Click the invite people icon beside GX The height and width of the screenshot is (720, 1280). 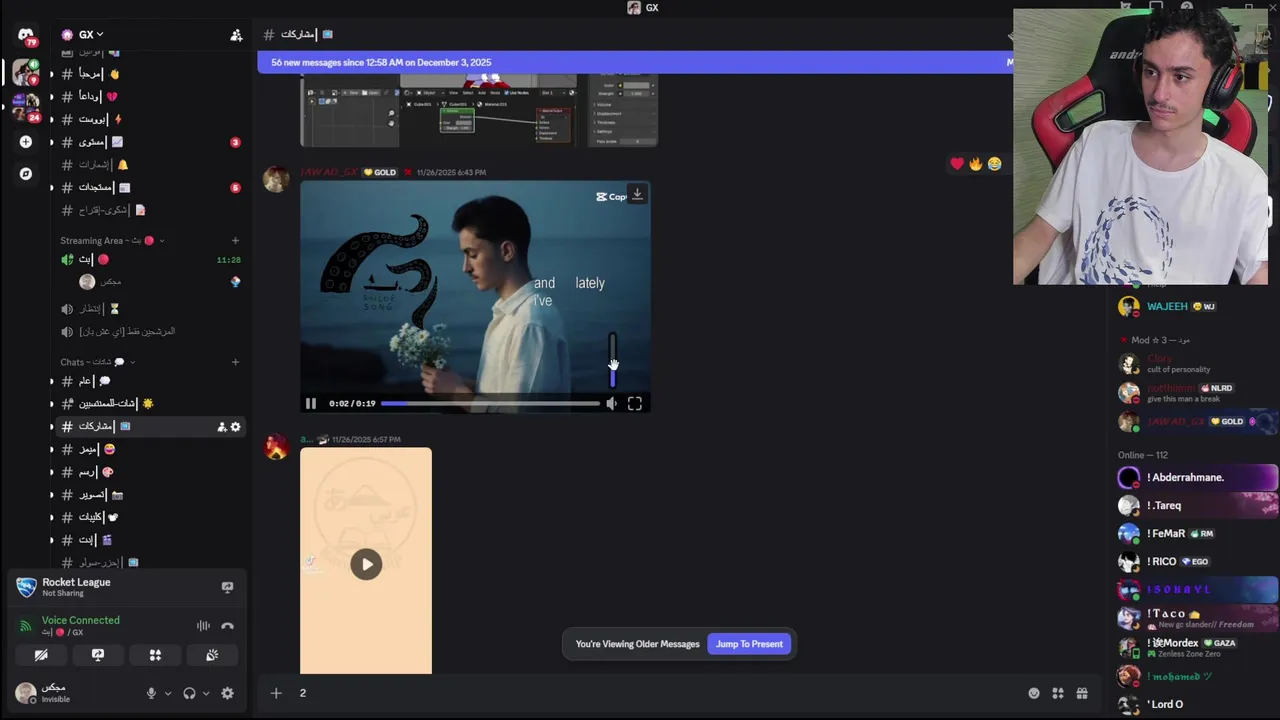(x=236, y=35)
